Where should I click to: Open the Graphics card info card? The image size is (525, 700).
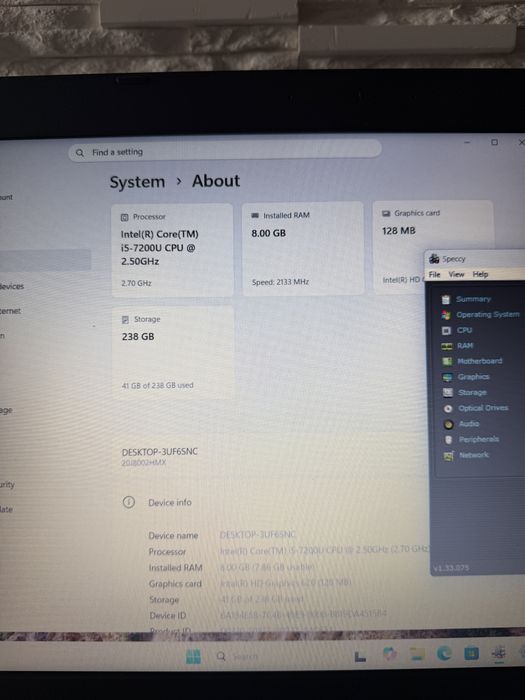433,247
